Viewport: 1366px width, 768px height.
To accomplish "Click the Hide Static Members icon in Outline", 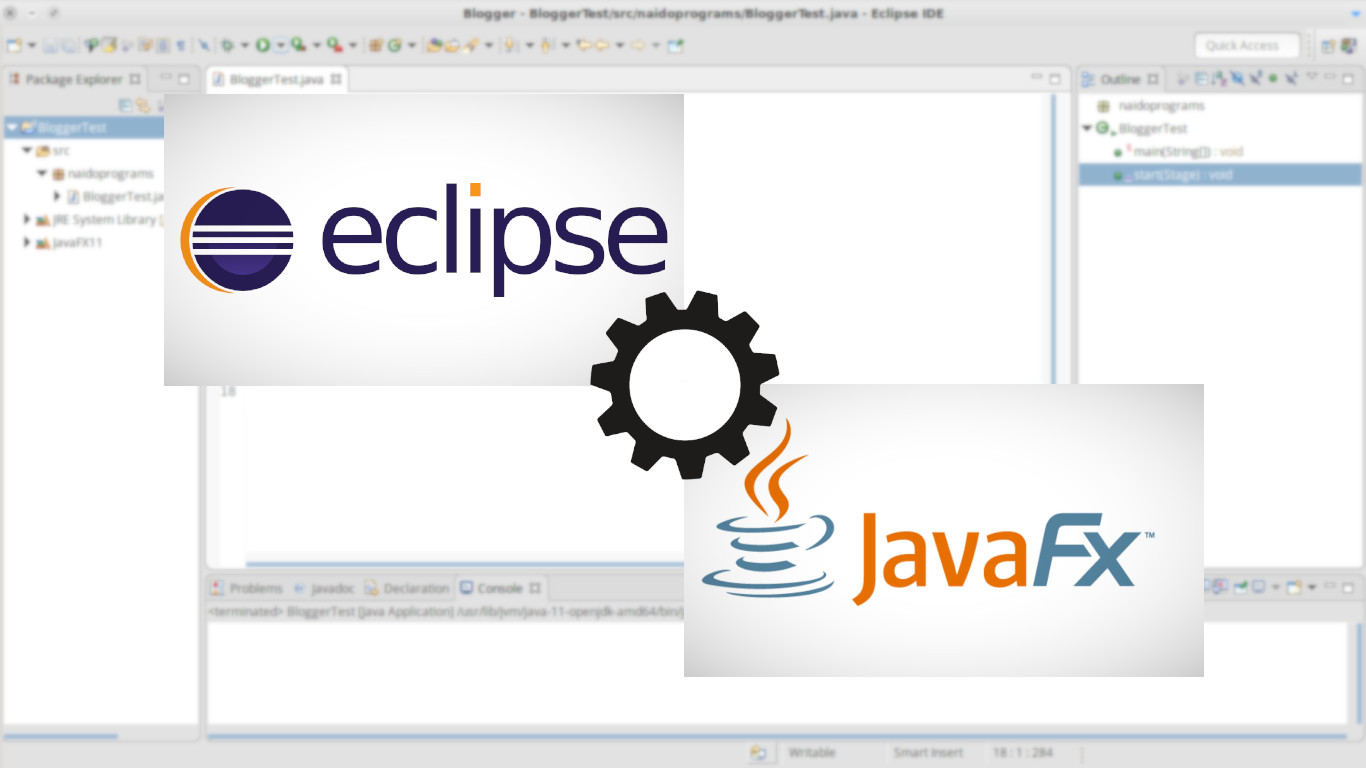I will coord(1255,79).
